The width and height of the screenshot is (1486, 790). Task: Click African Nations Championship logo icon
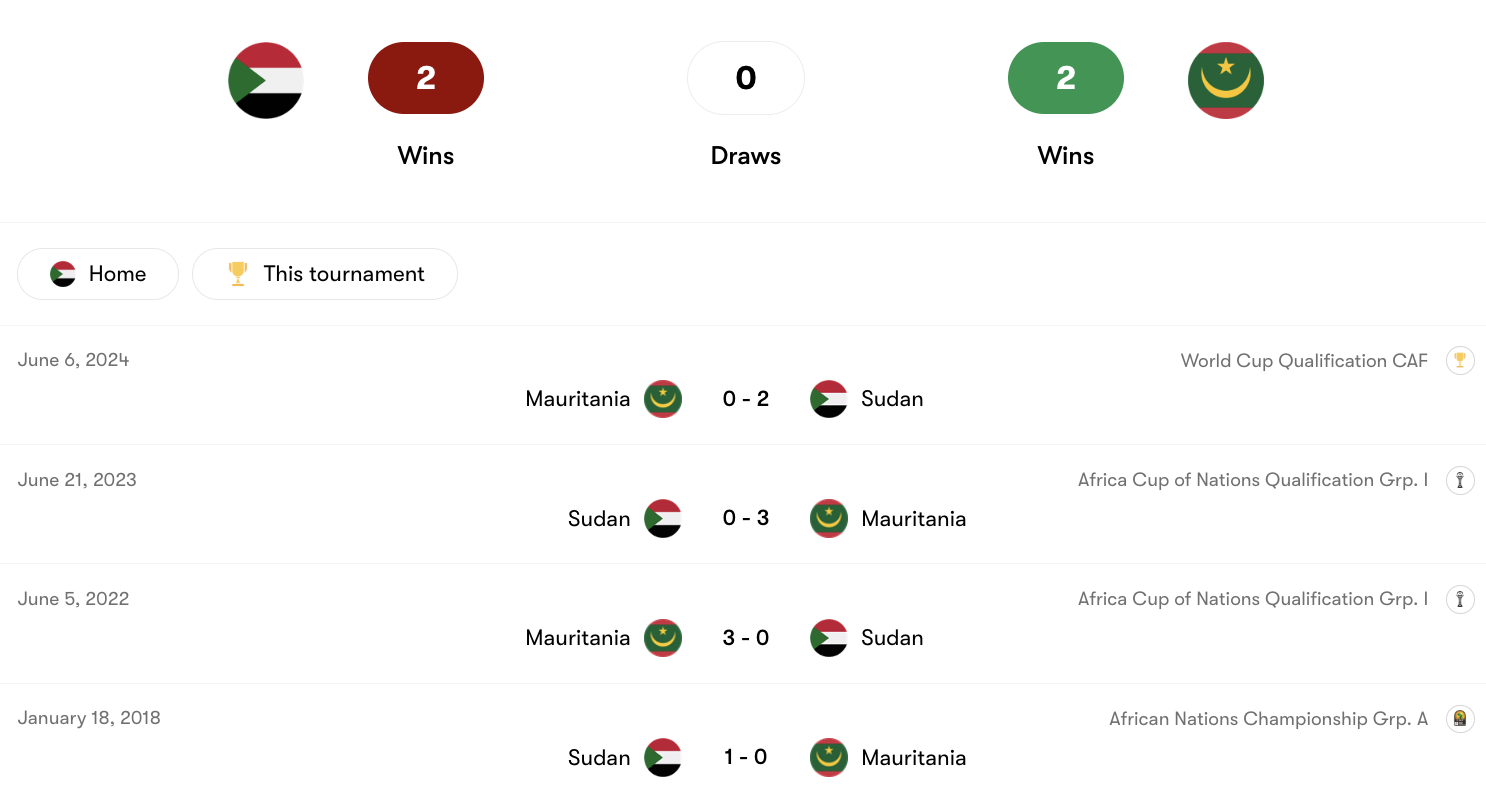click(1460, 719)
